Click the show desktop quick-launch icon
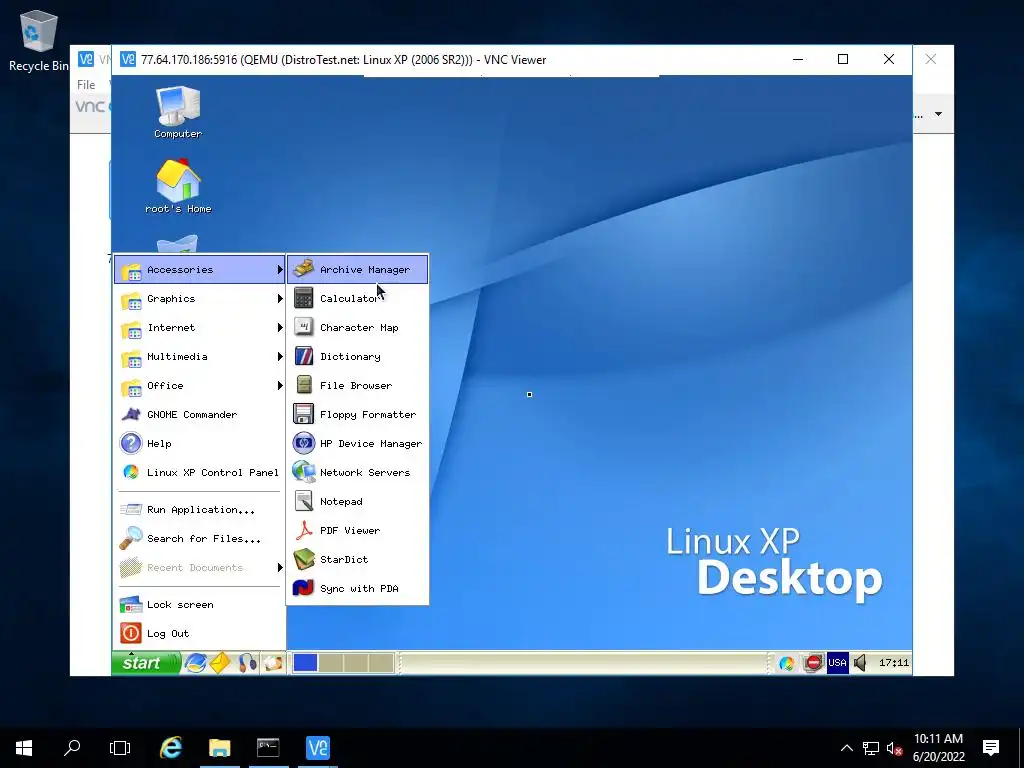 tap(273, 663)
